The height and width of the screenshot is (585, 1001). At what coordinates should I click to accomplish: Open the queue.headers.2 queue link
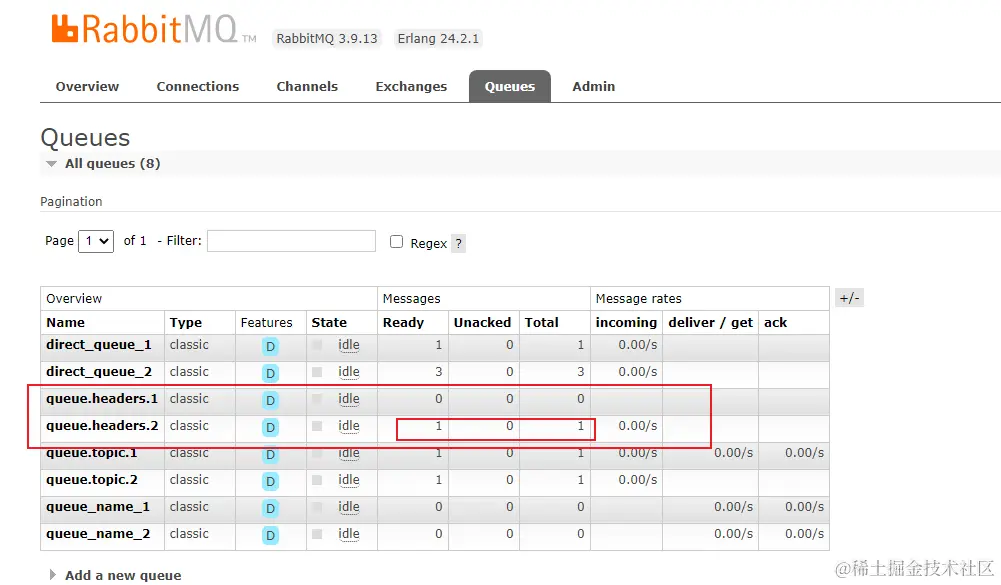pyautogui.click(x=102, y=425)
